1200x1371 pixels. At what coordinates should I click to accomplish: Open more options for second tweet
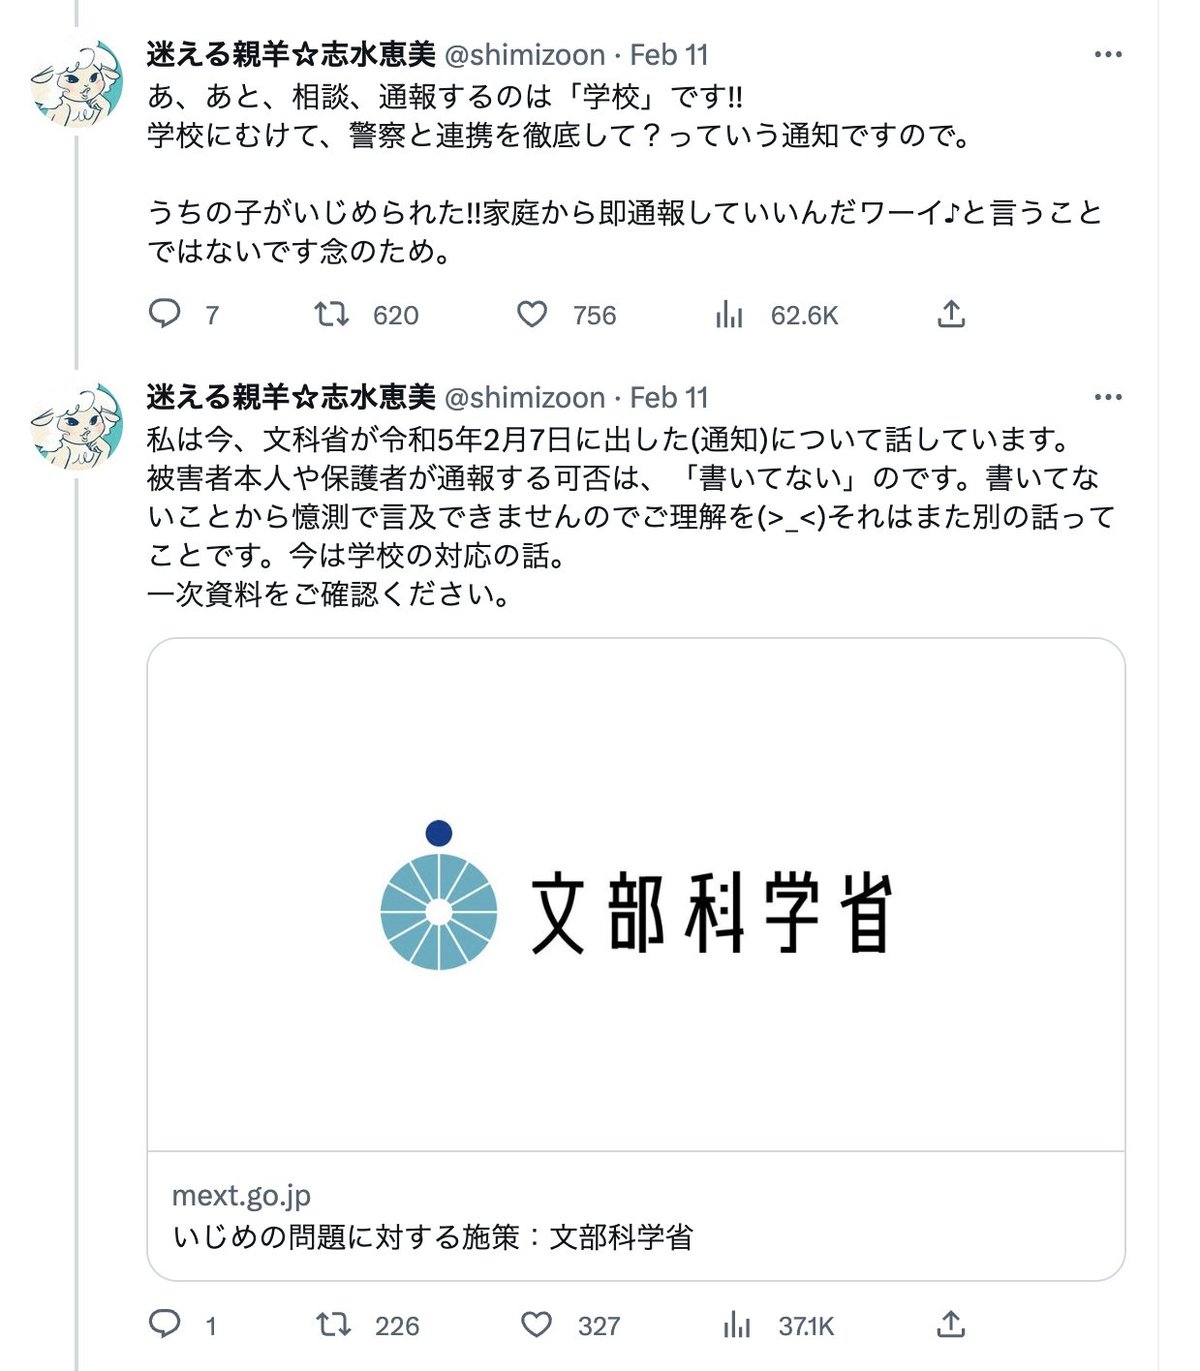(1108, 398)
